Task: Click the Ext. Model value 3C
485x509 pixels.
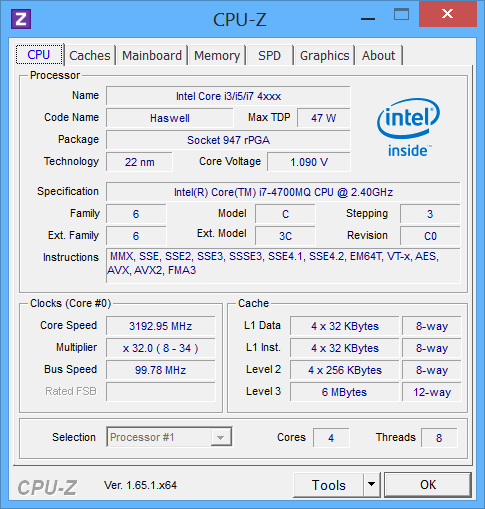Action: [x=285, y=236]
